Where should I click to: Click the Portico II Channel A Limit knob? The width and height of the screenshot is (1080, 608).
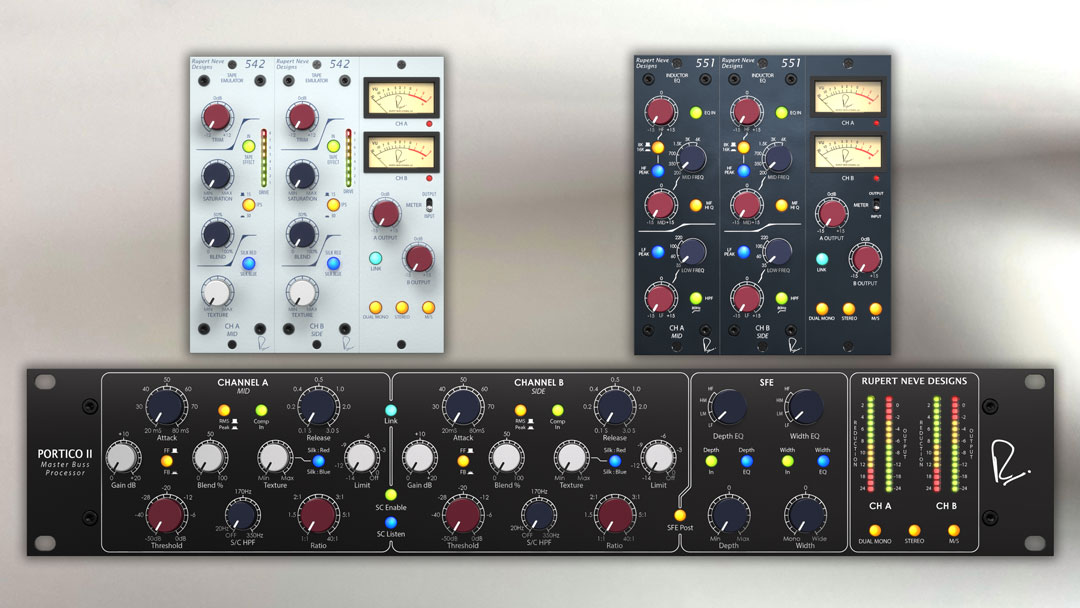[362, 457]
